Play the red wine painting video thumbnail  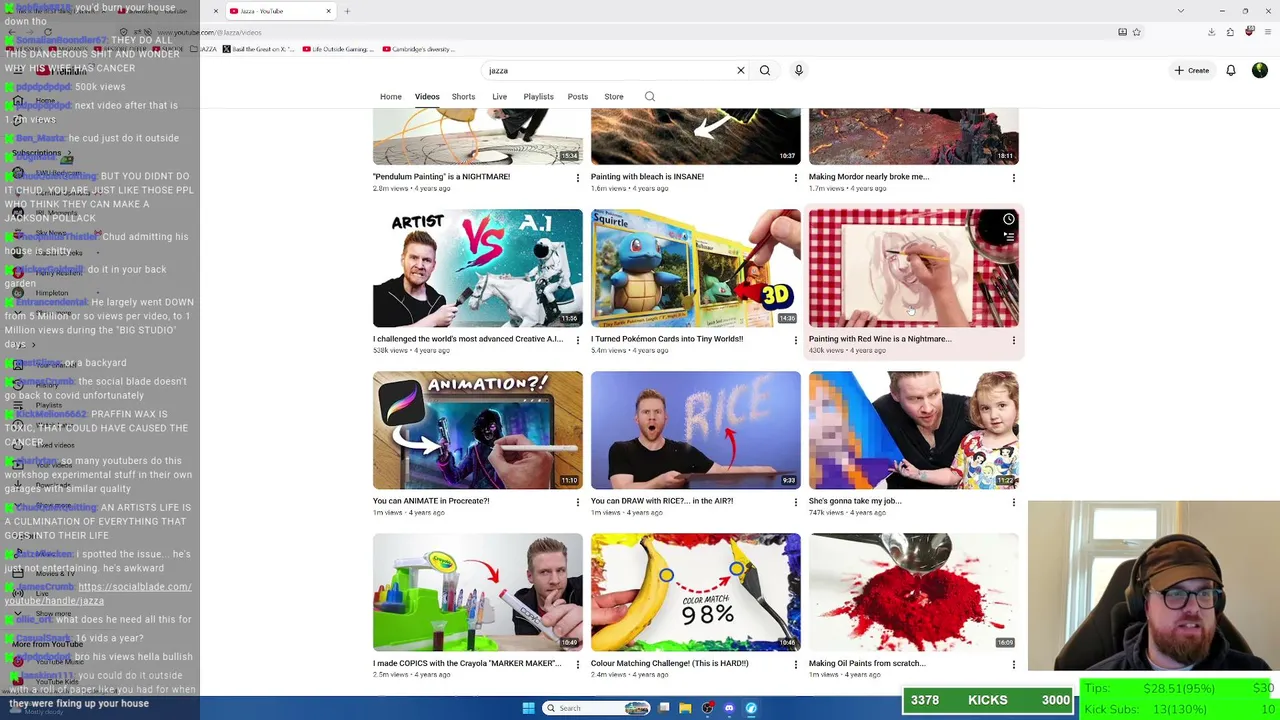tap(914, 268)
